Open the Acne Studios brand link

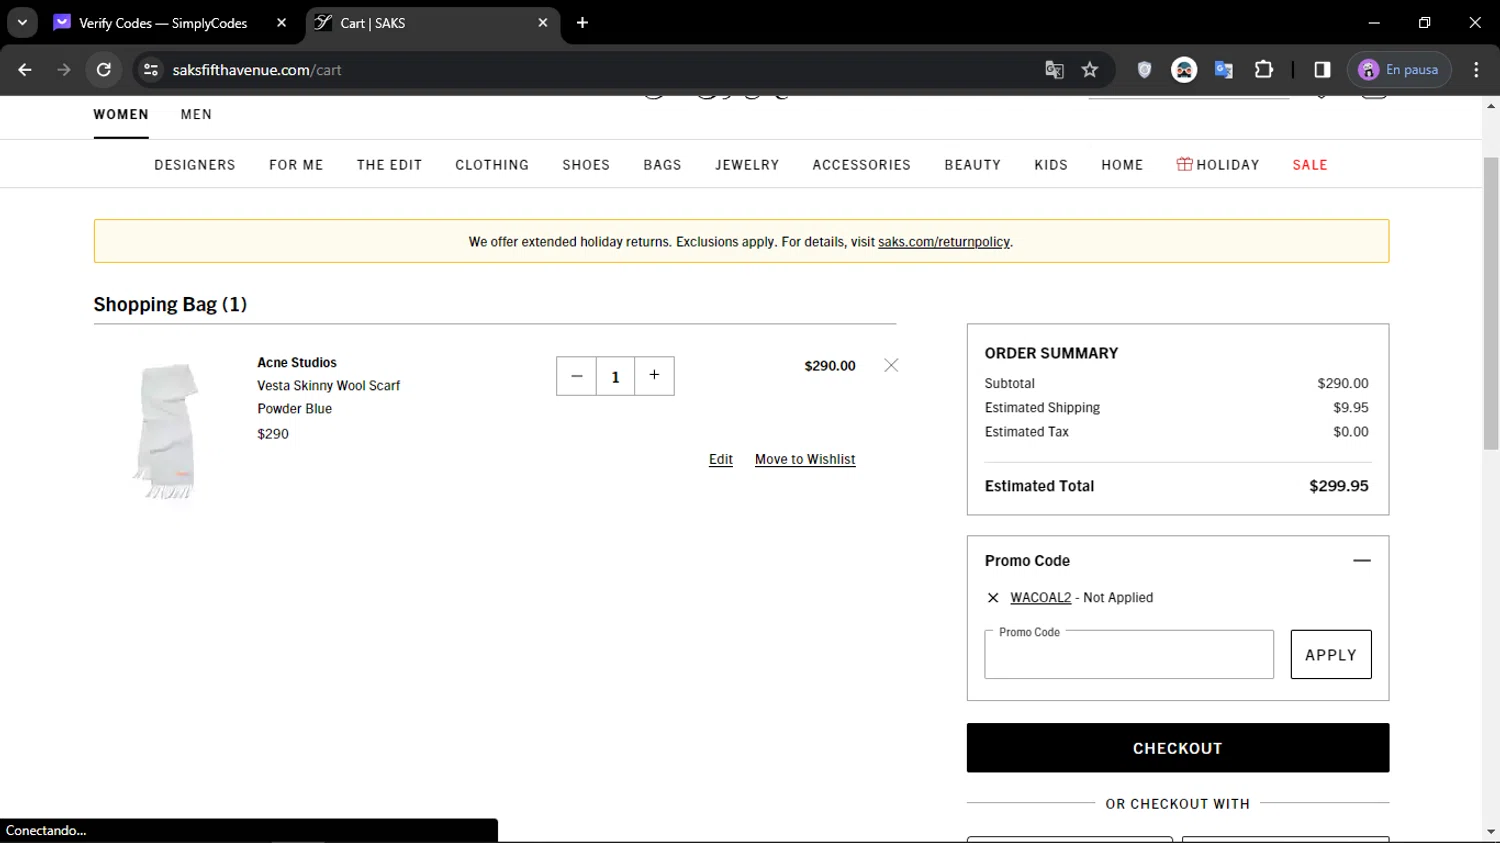[x=297, y=362]
